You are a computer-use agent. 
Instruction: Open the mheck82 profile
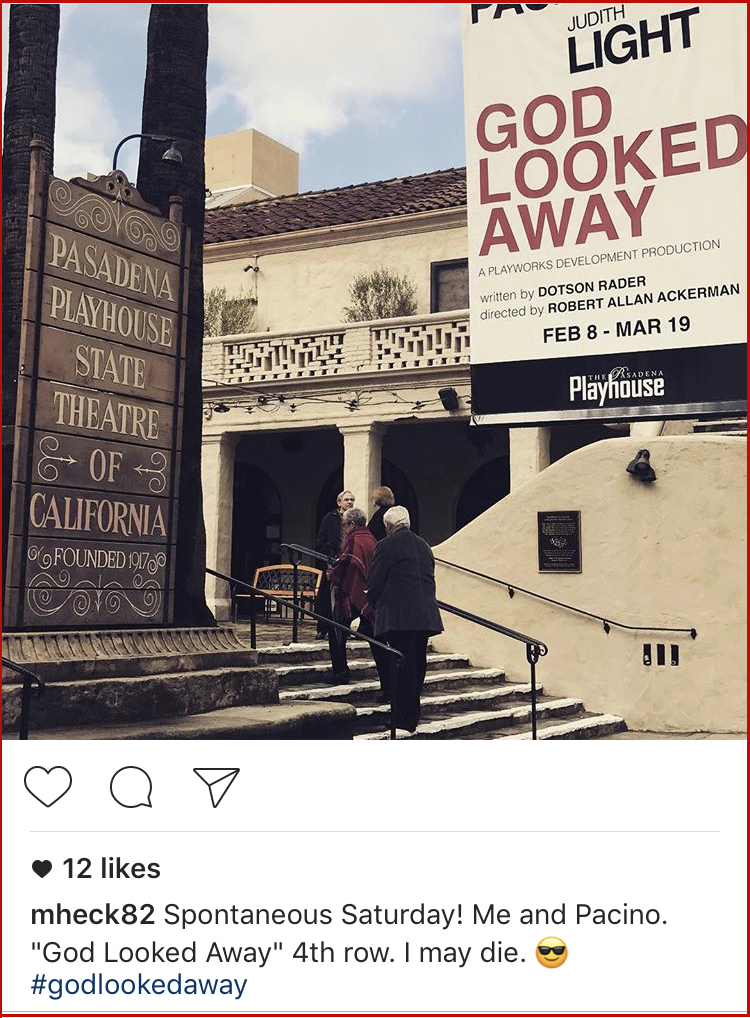point(93,915)
